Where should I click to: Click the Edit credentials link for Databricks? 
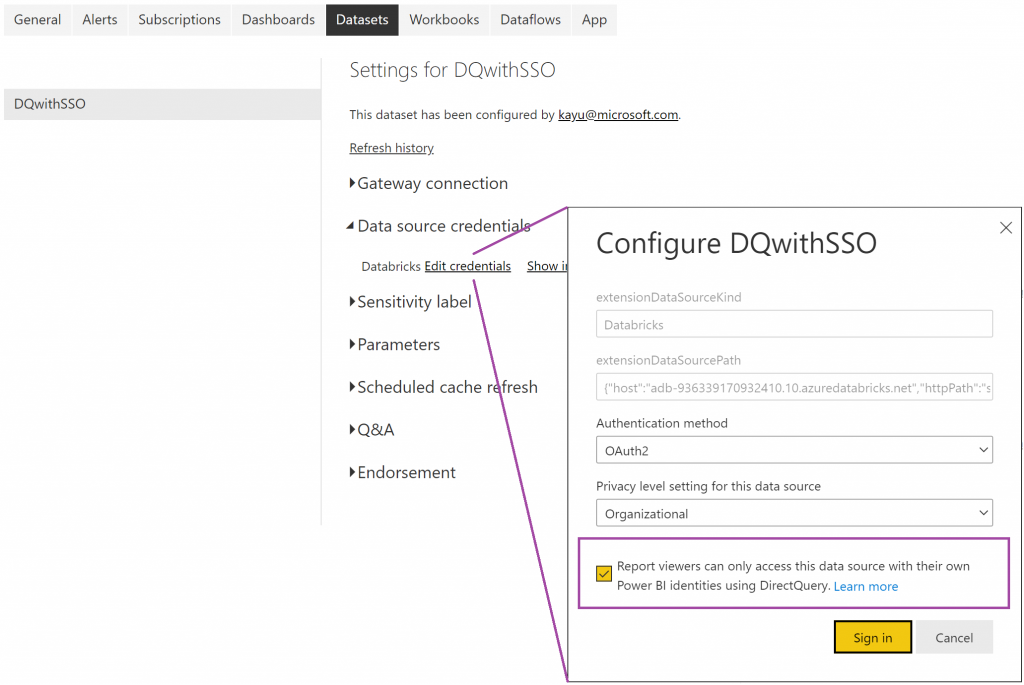467,266
